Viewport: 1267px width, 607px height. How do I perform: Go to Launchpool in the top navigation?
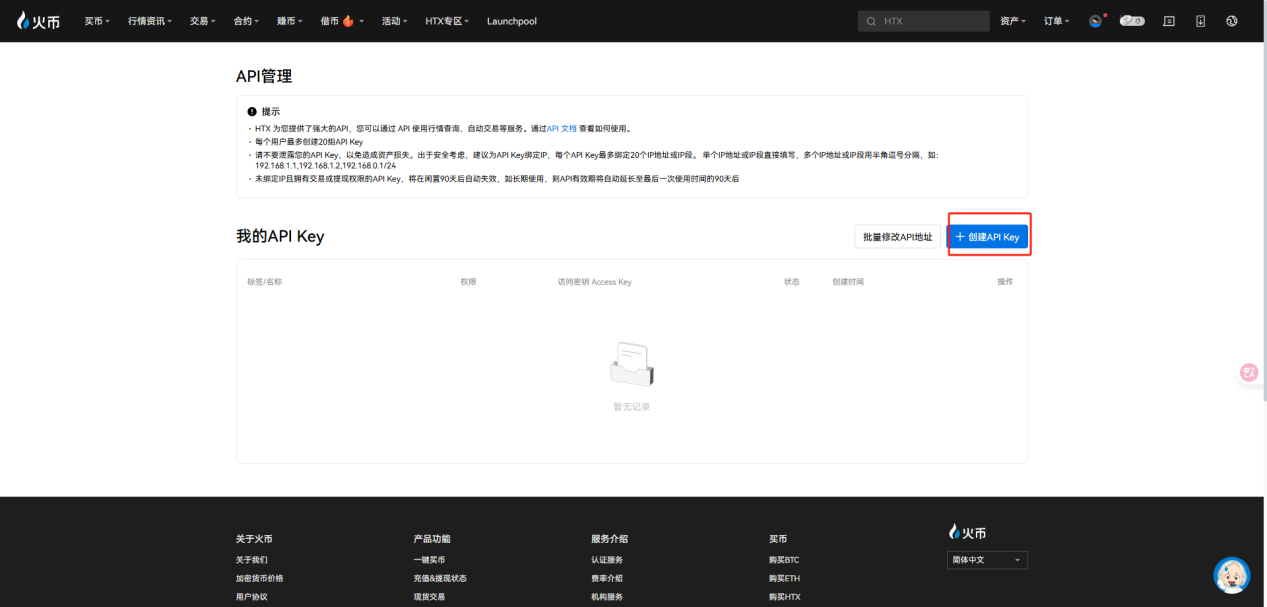512,21
